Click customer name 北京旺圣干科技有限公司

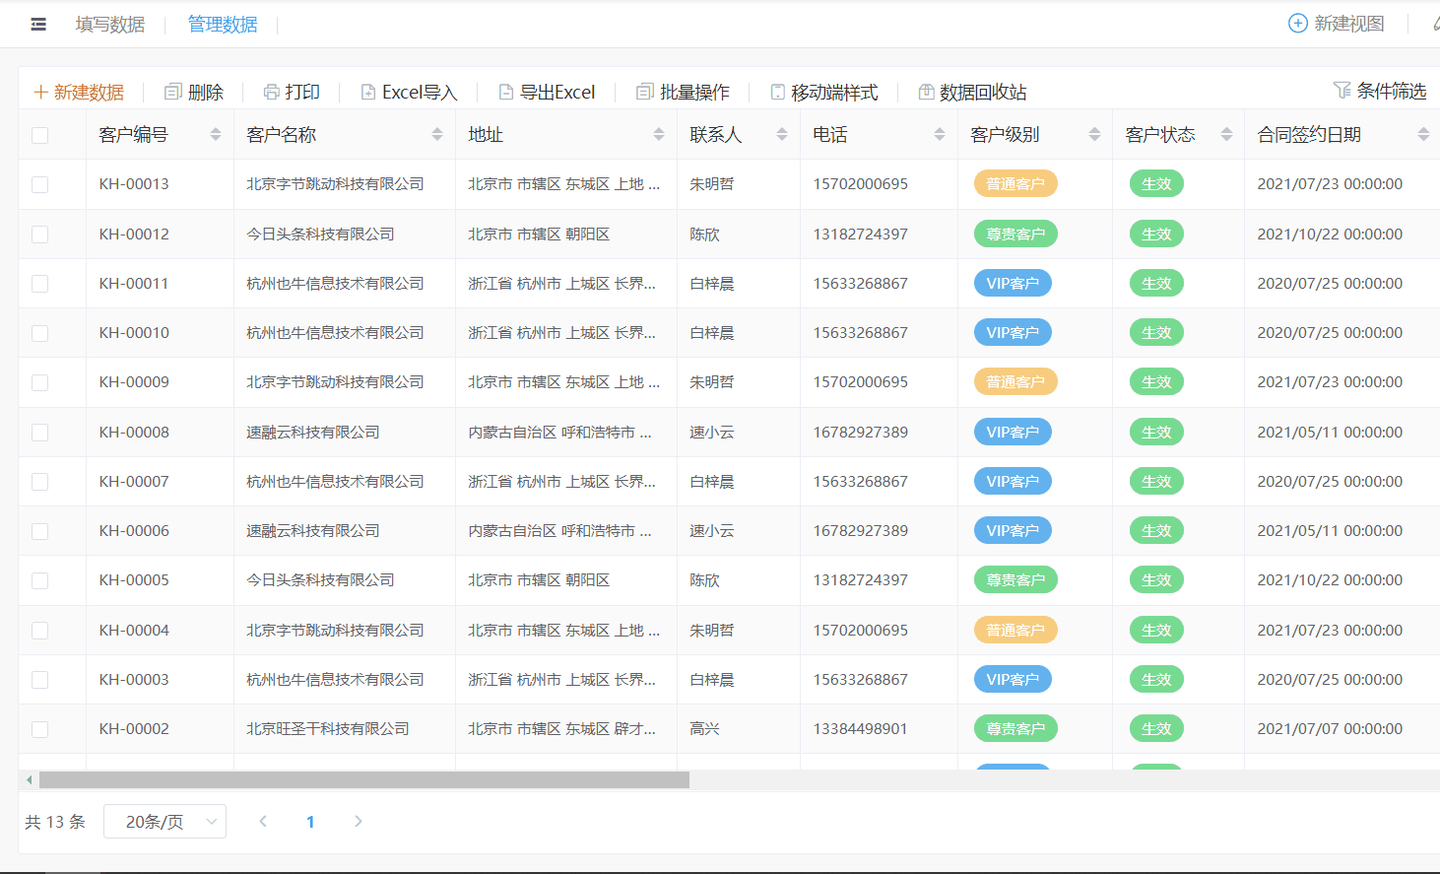(x=328, y=729)
